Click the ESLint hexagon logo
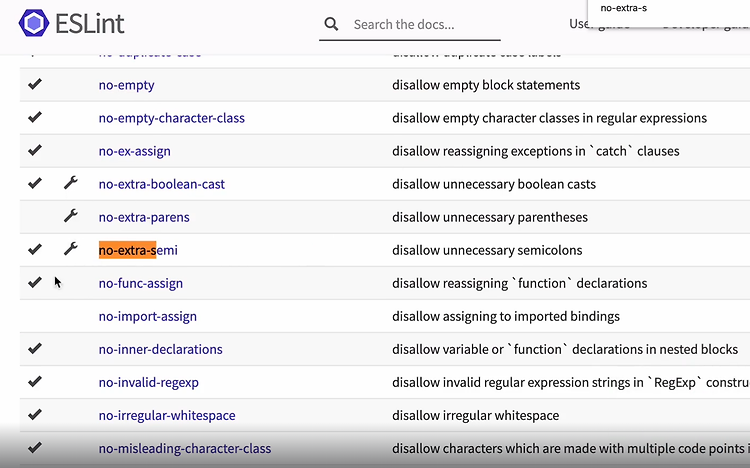This screenshot has width=750, height=468. tap(33, 23)
